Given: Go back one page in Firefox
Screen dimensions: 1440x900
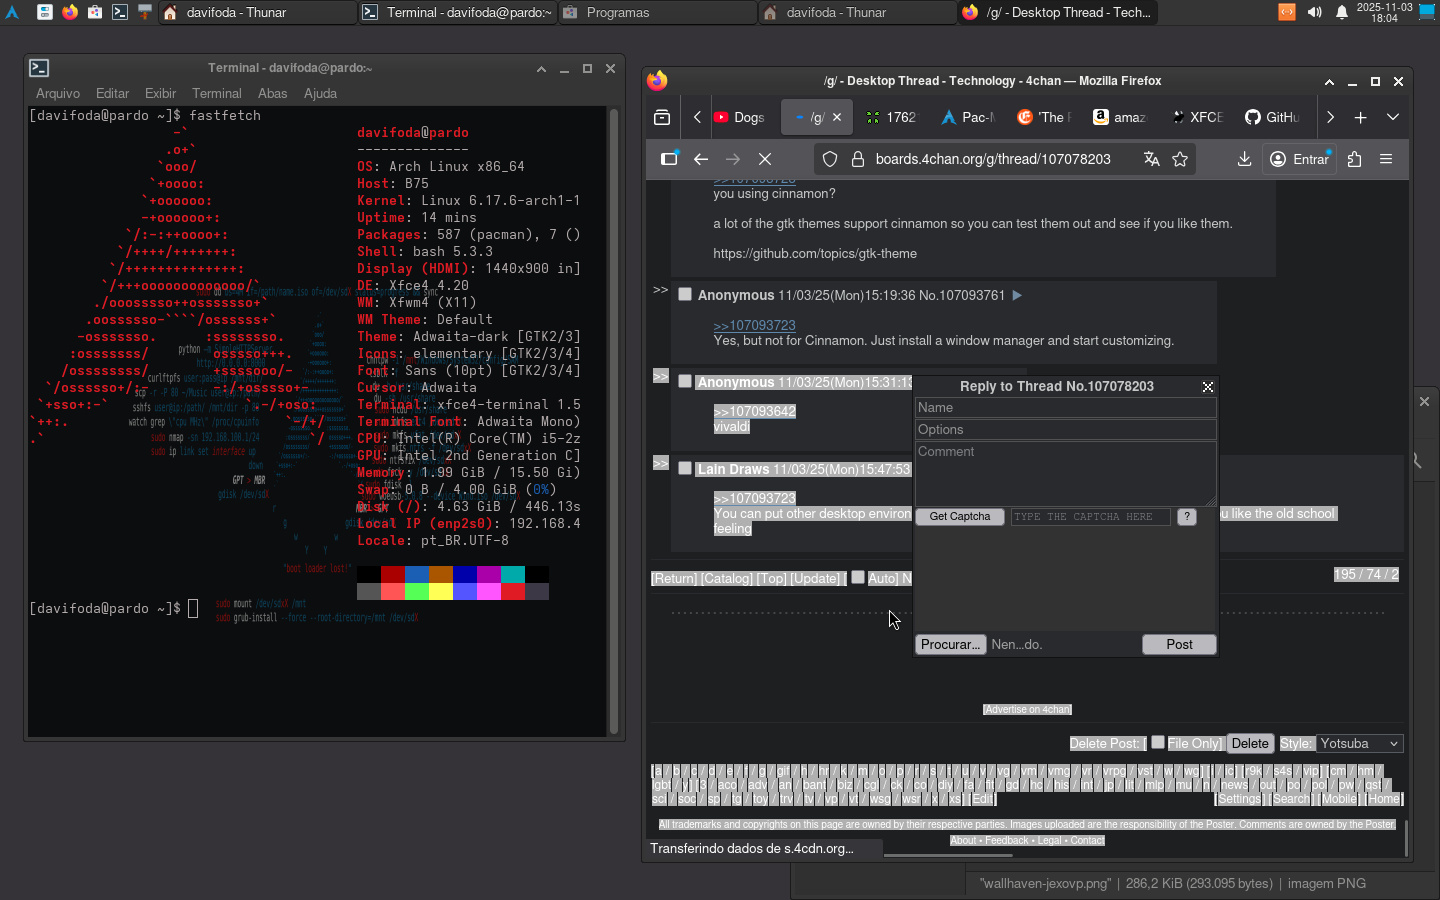Looking at the screenshot, I should coord(701,159).
